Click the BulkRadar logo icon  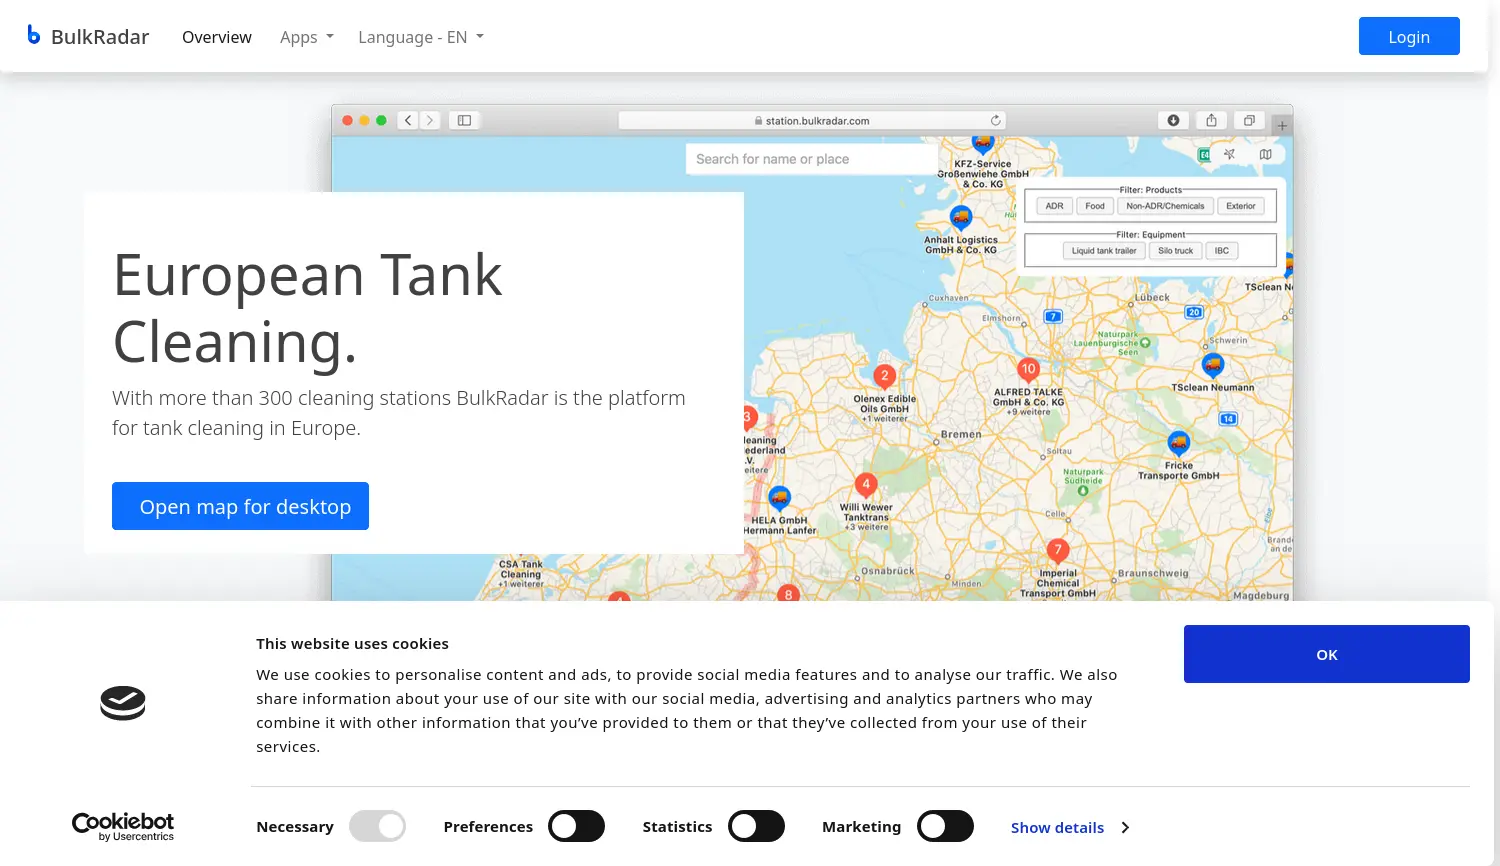(x=33, y=34)
